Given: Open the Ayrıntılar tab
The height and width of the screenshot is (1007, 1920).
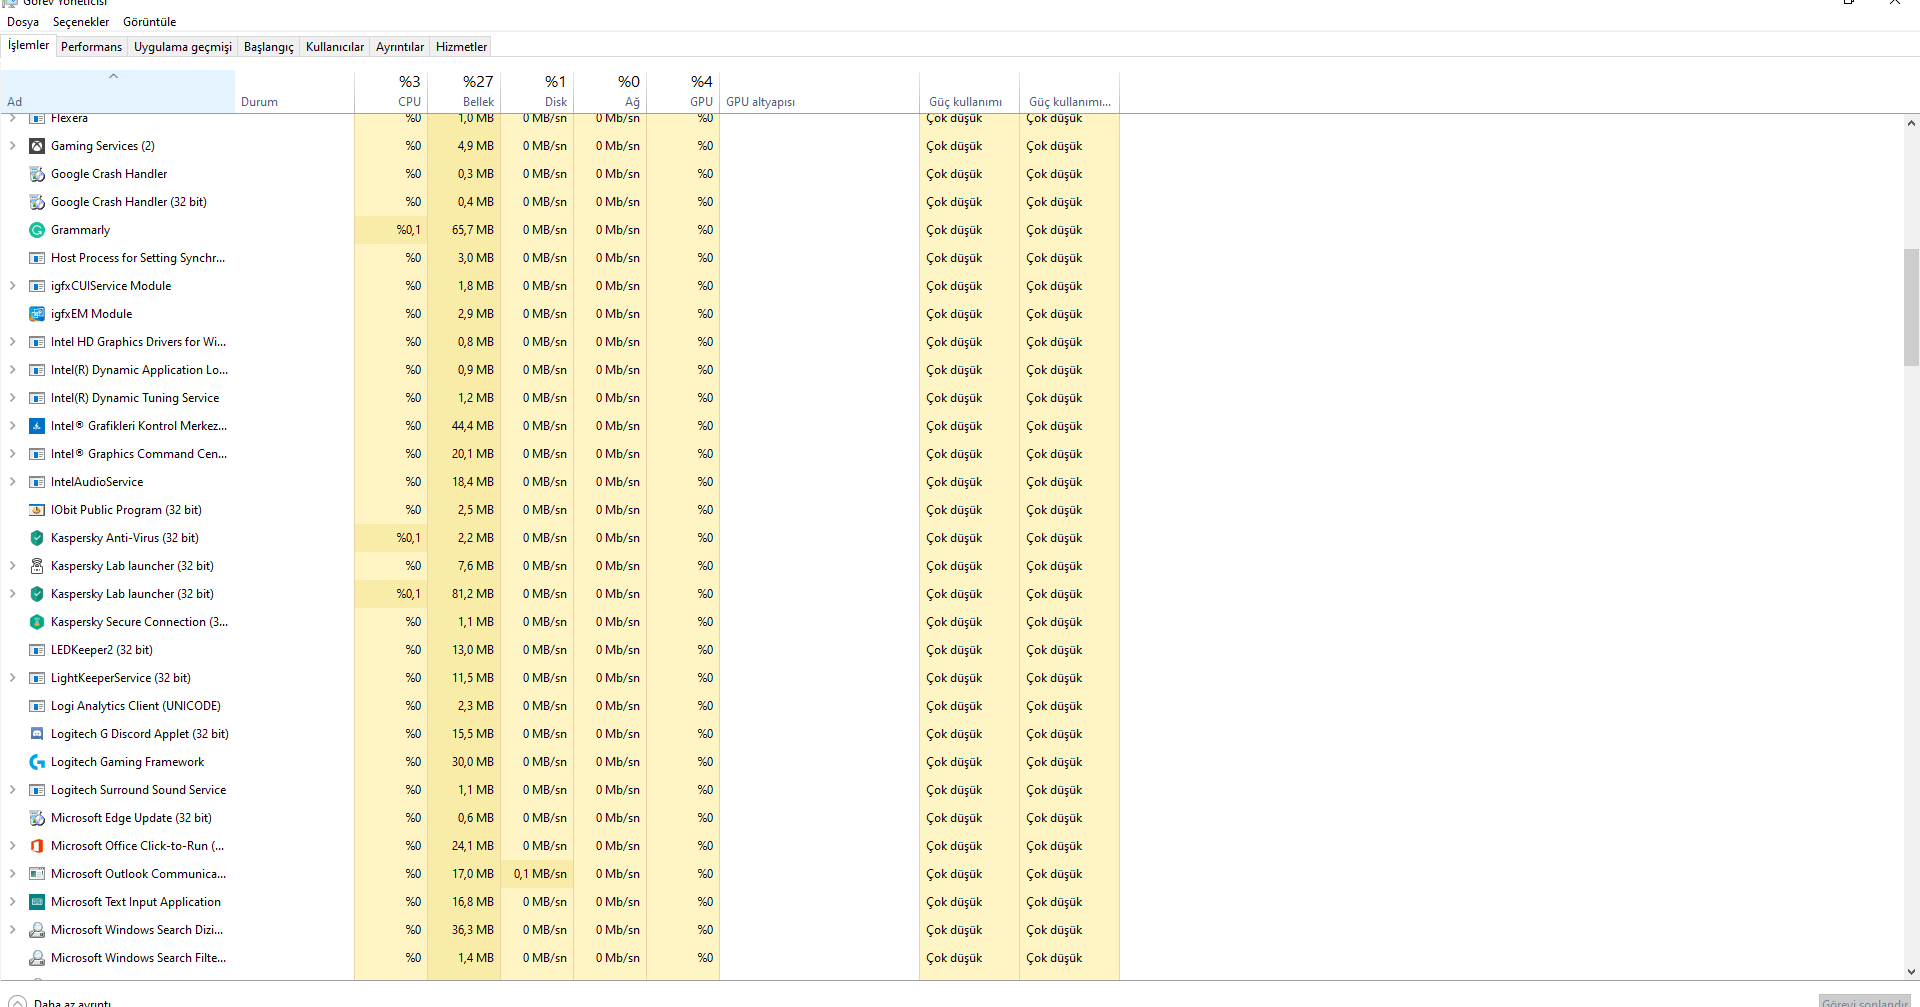Looking at the screenshot, I should click(400, 47).
